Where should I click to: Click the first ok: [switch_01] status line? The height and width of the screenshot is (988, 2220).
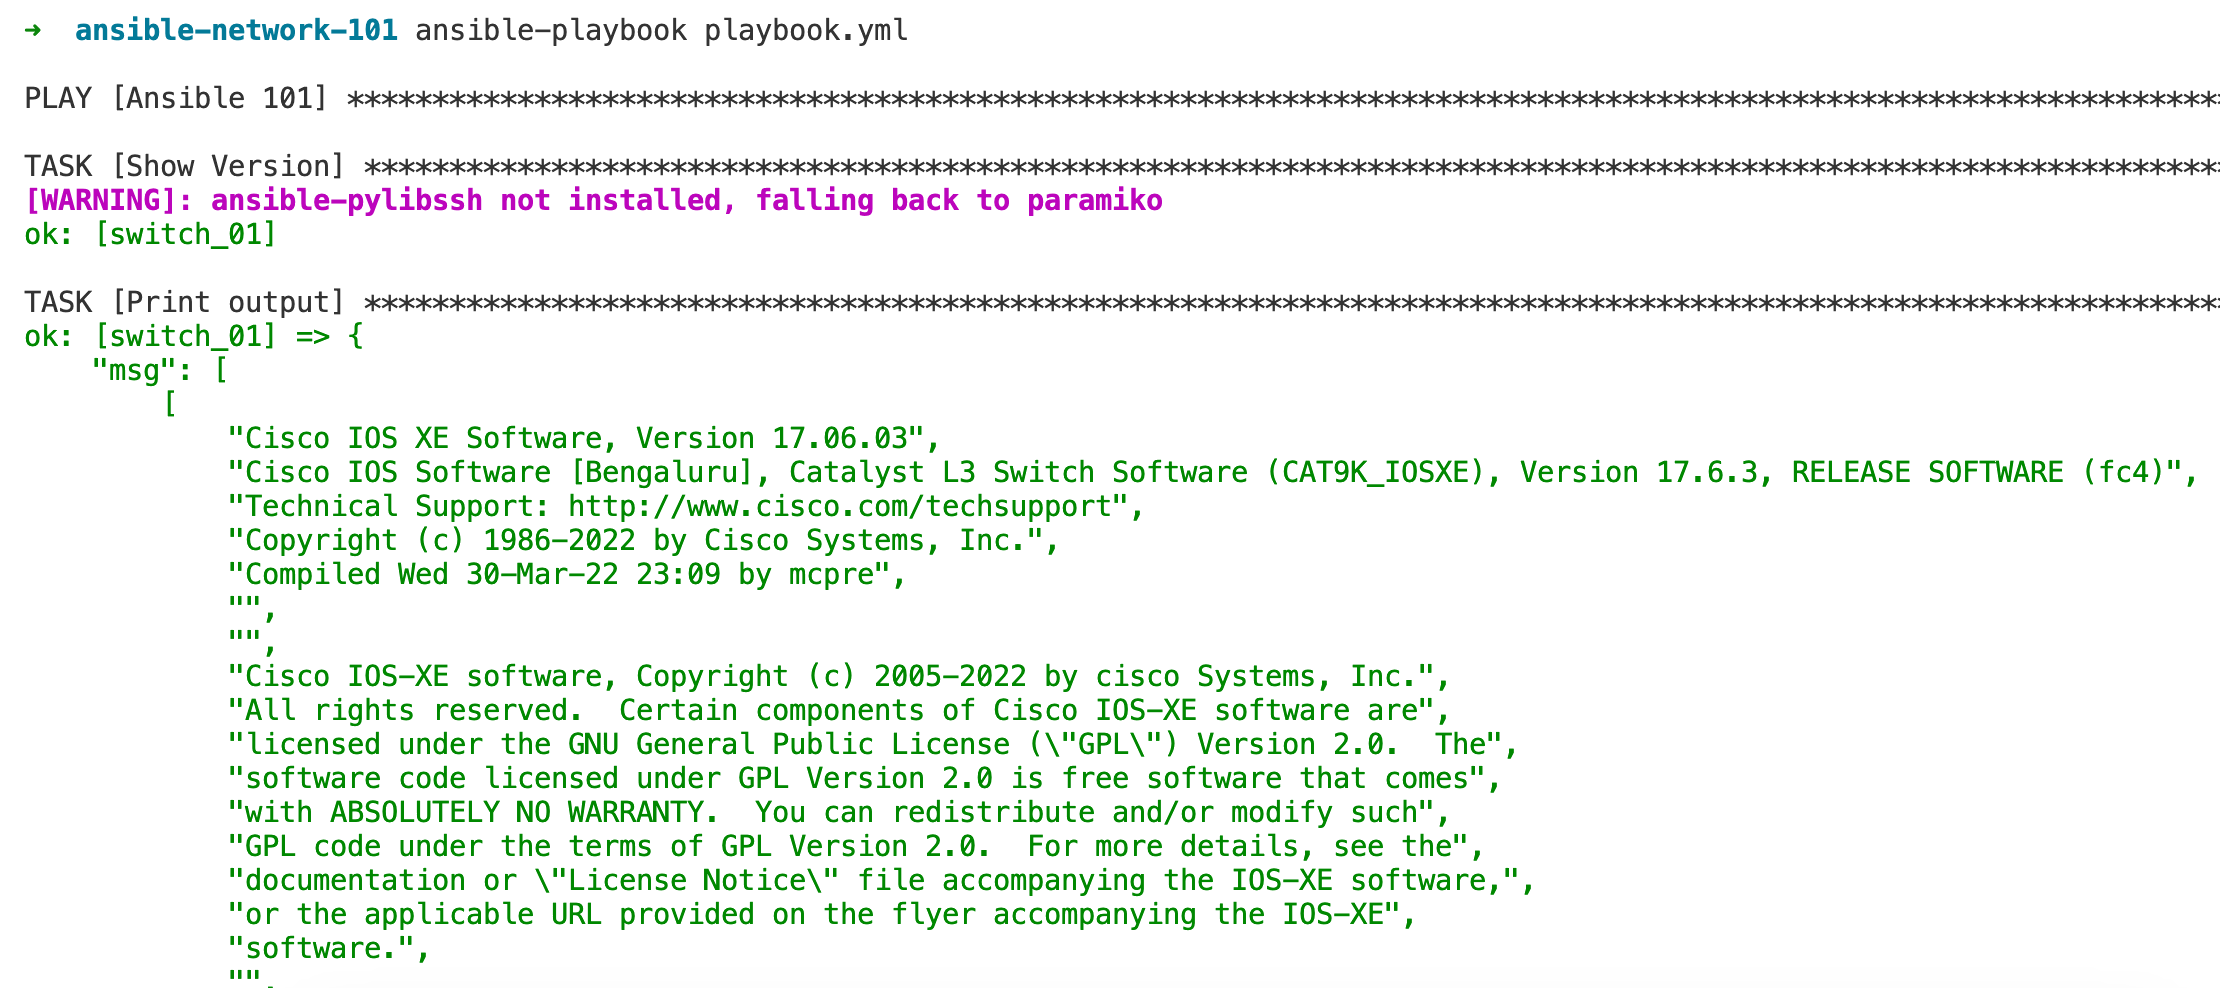(150, 235)
